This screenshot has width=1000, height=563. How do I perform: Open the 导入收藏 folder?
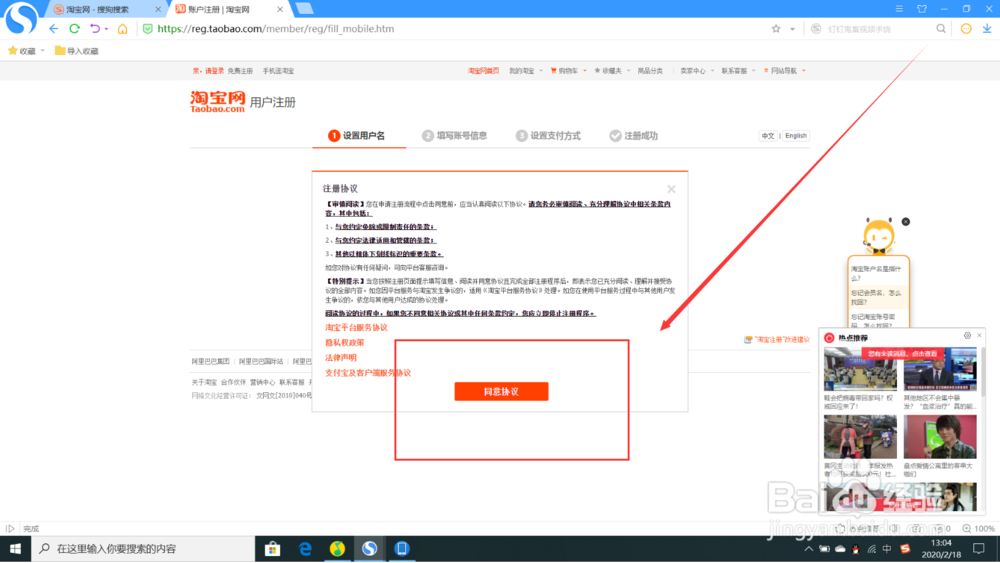click(x=77, y=51)
